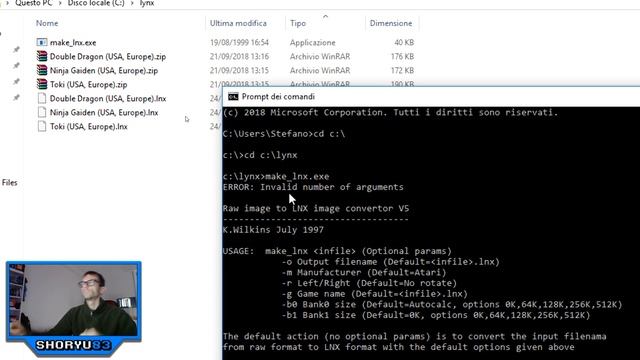This screenshot has height=360, width=640.
Task: Select Ninja Gaiden .lnx file icon
Action: [x=42, y=112]
